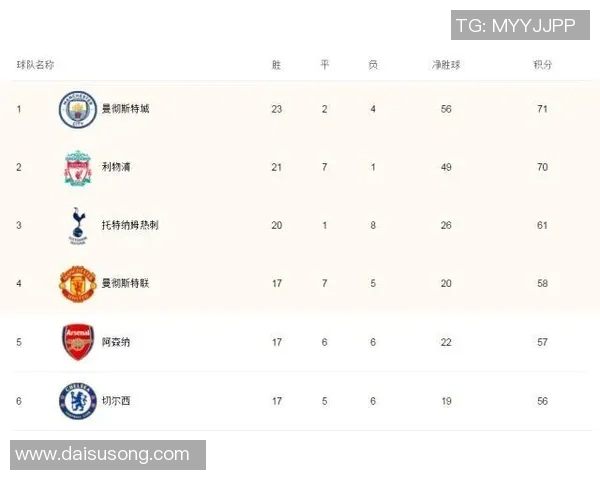Image resolution: width=600 pixels, height=480 pixels.
Task: Click the Chelsea lion crest
Action: tap(77, 401)
